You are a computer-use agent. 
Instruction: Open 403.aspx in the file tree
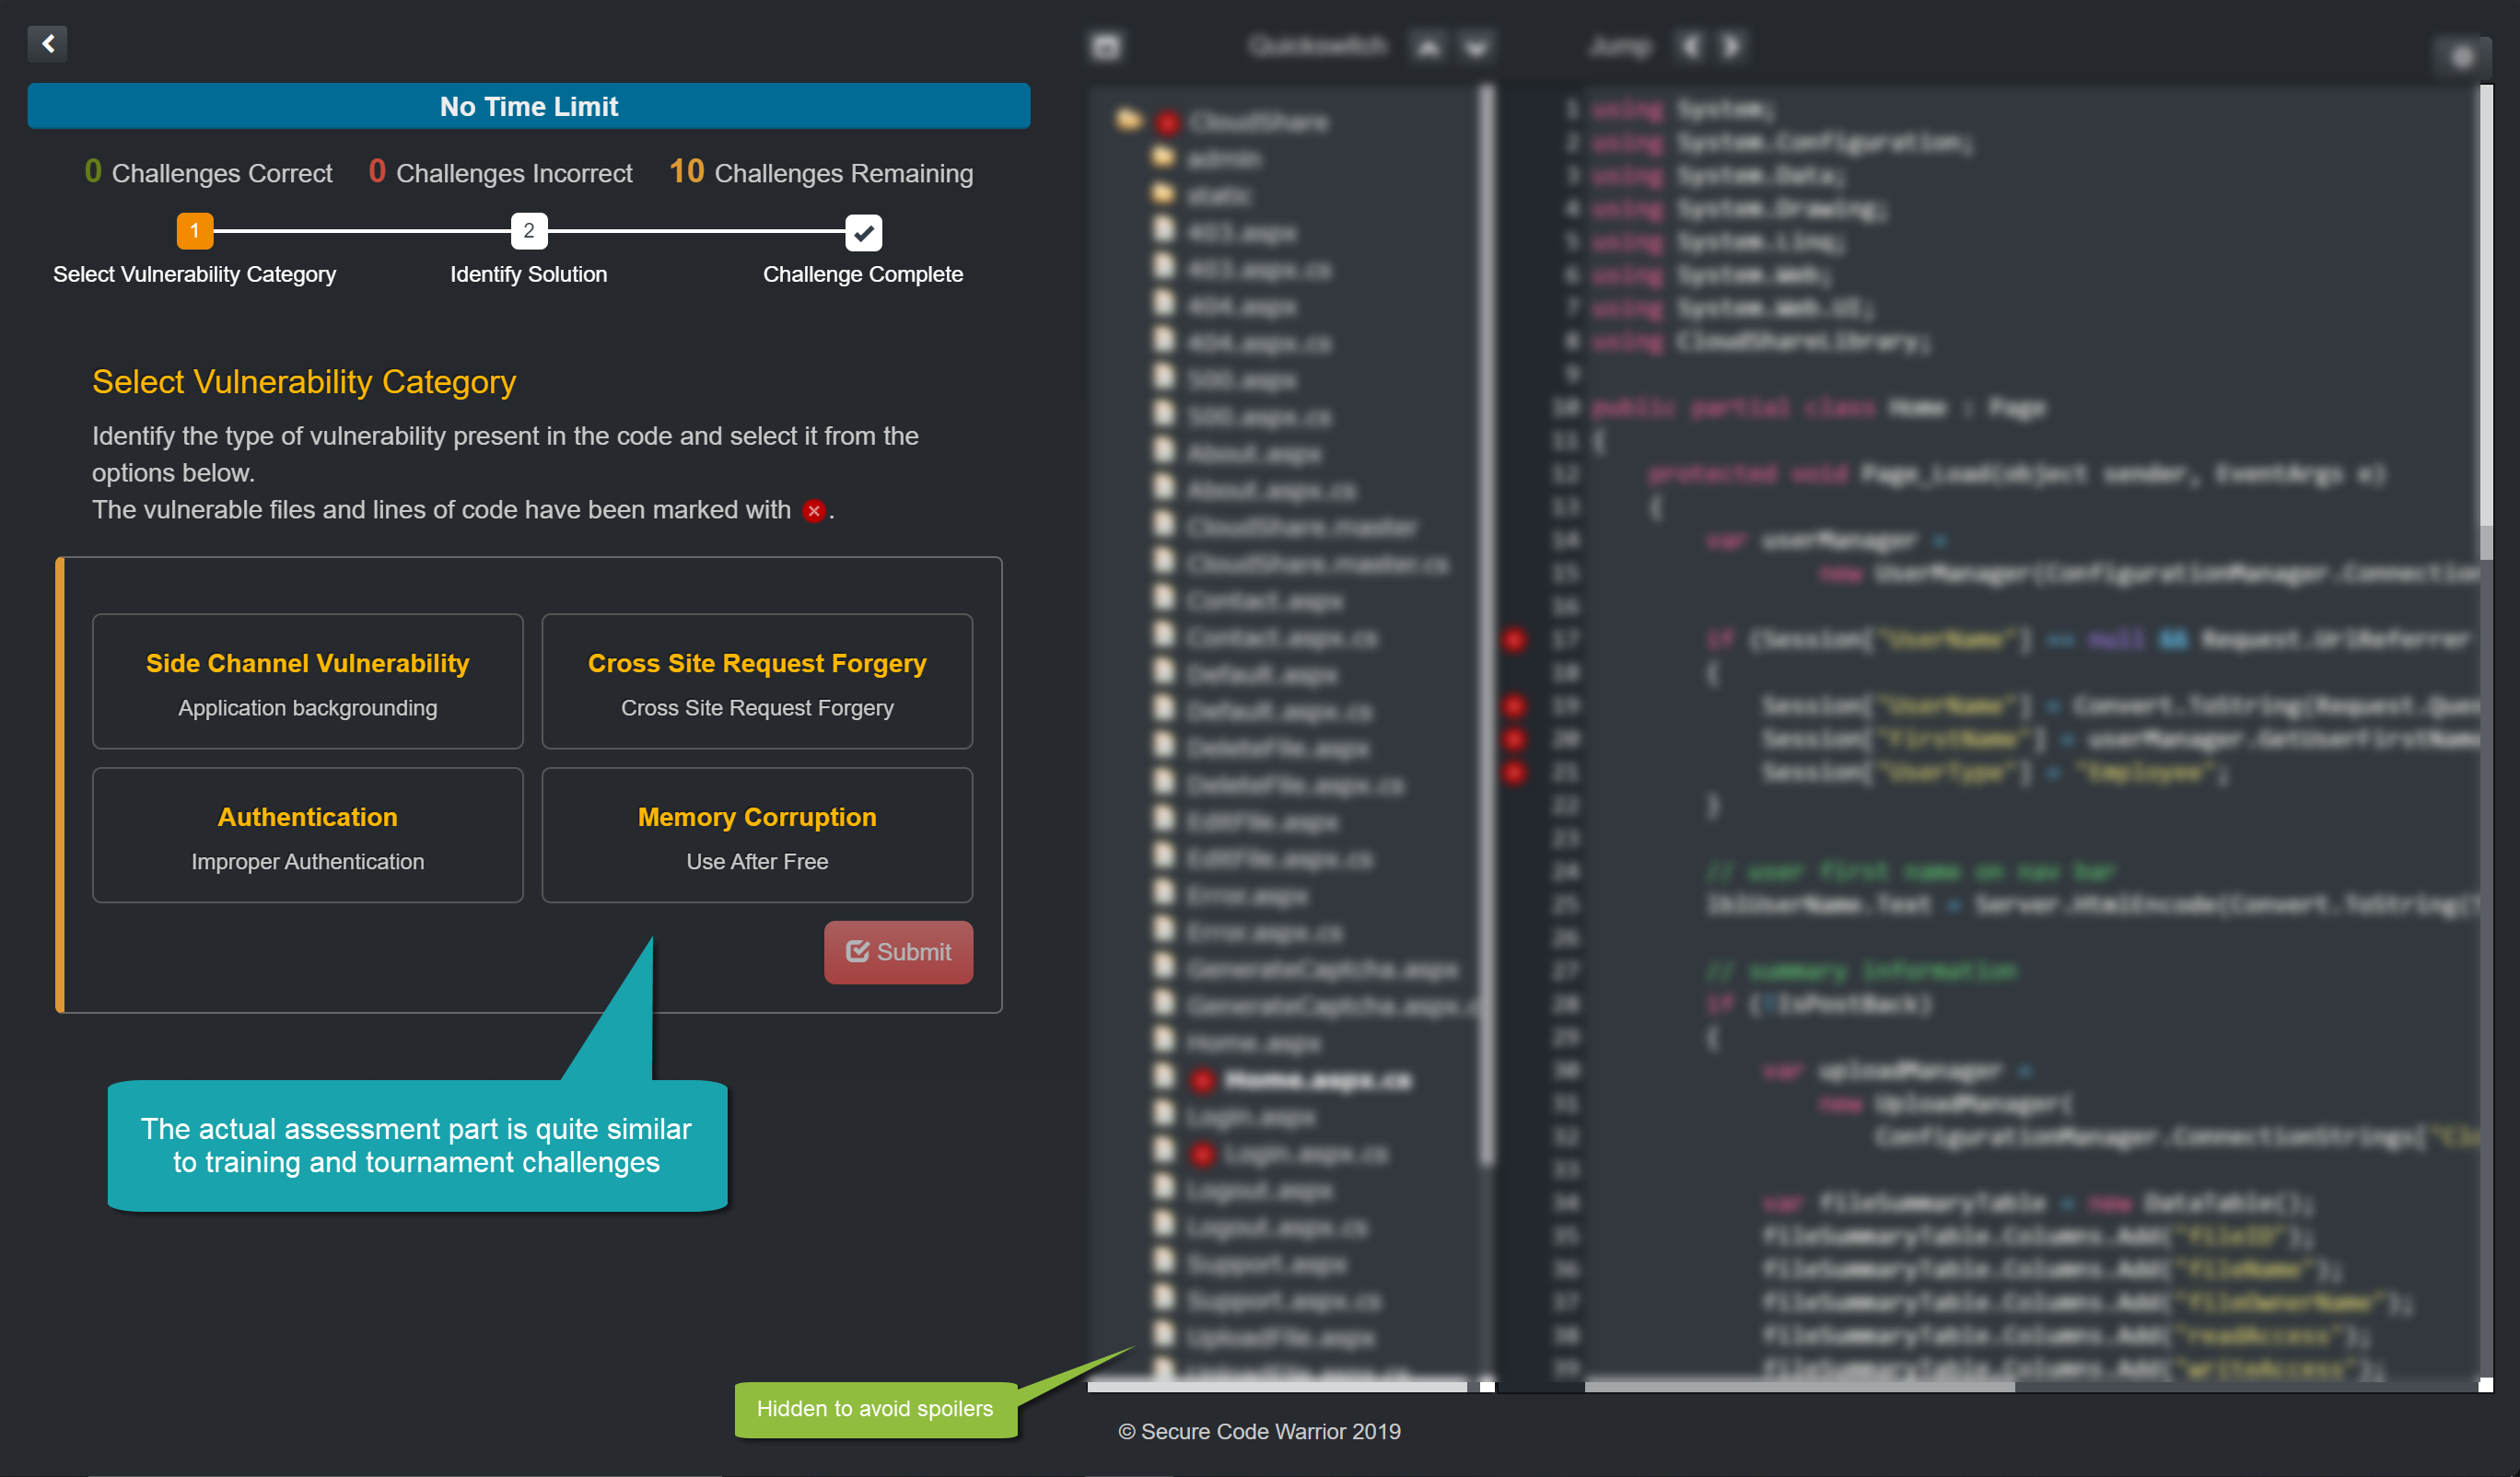click(x=1241, y=233)
